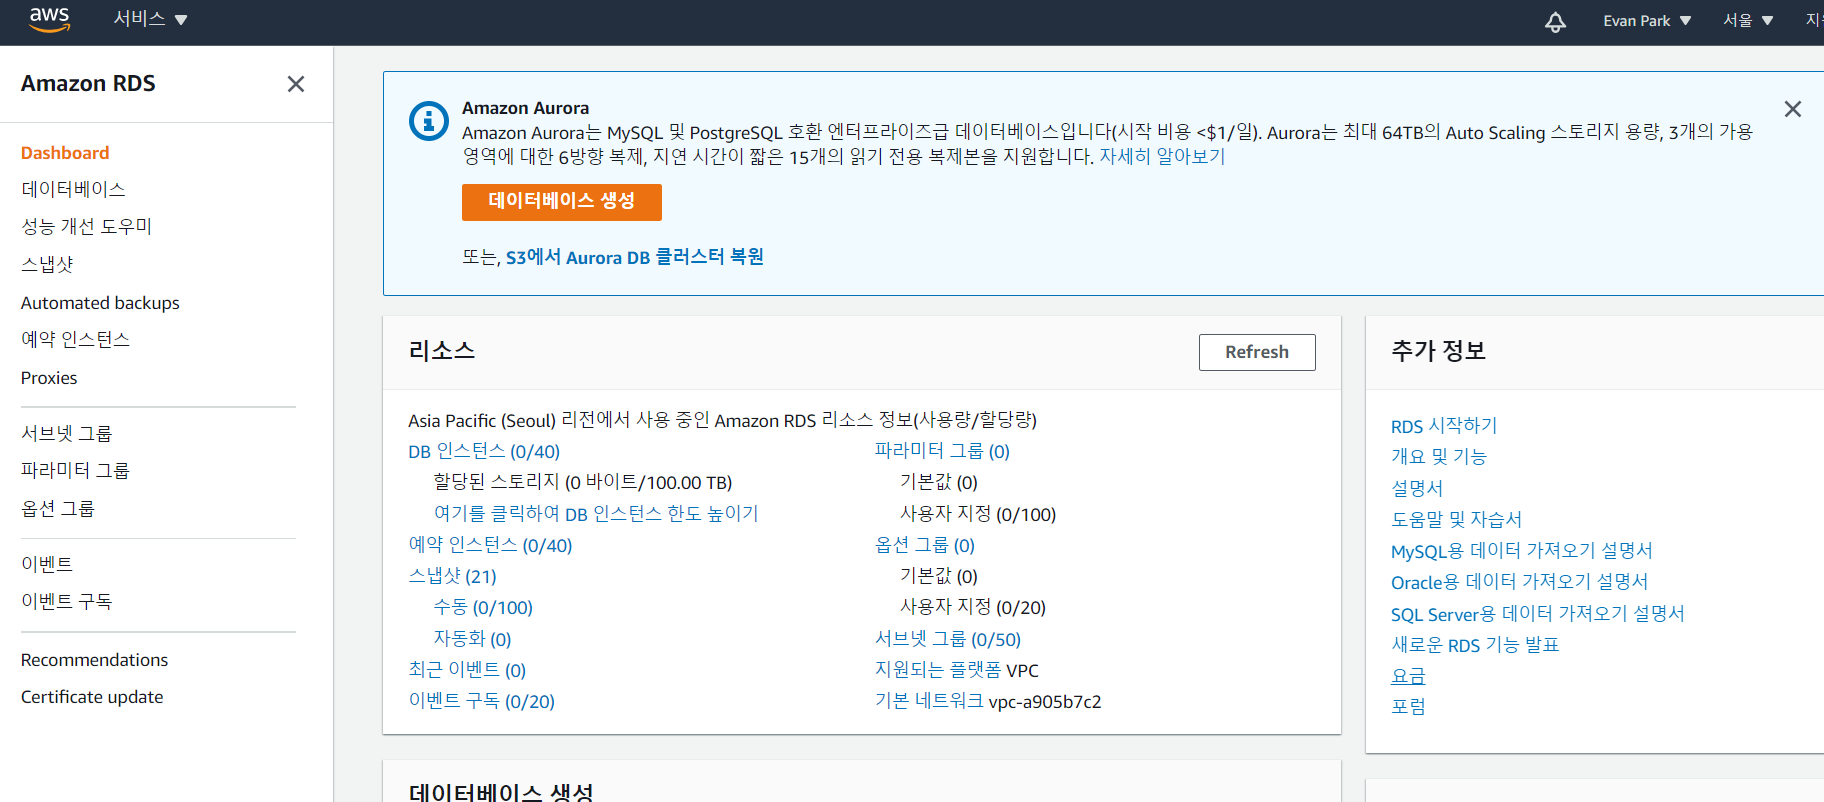Open the 수동 (0/100) snapshots link
Image resolution: width=1824 pixels, height=802 pixels.
pos(483,607)
